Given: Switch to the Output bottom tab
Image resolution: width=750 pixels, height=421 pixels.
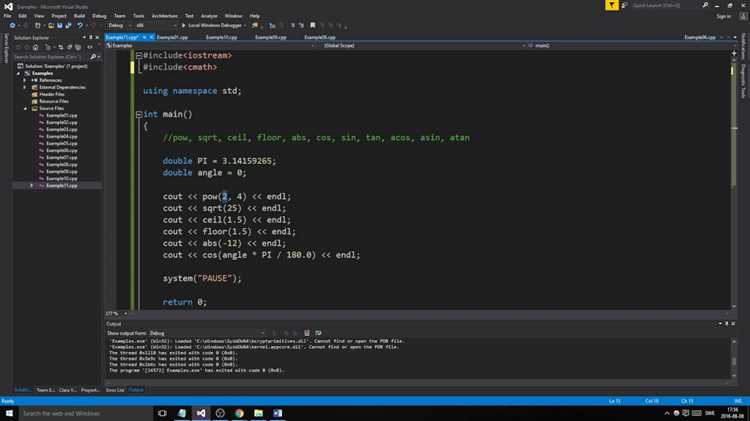Looking at the screenshot, I should pos(136,390).
